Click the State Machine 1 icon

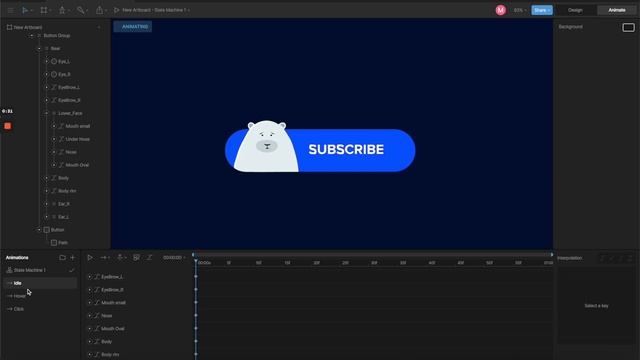coord(9,270)
